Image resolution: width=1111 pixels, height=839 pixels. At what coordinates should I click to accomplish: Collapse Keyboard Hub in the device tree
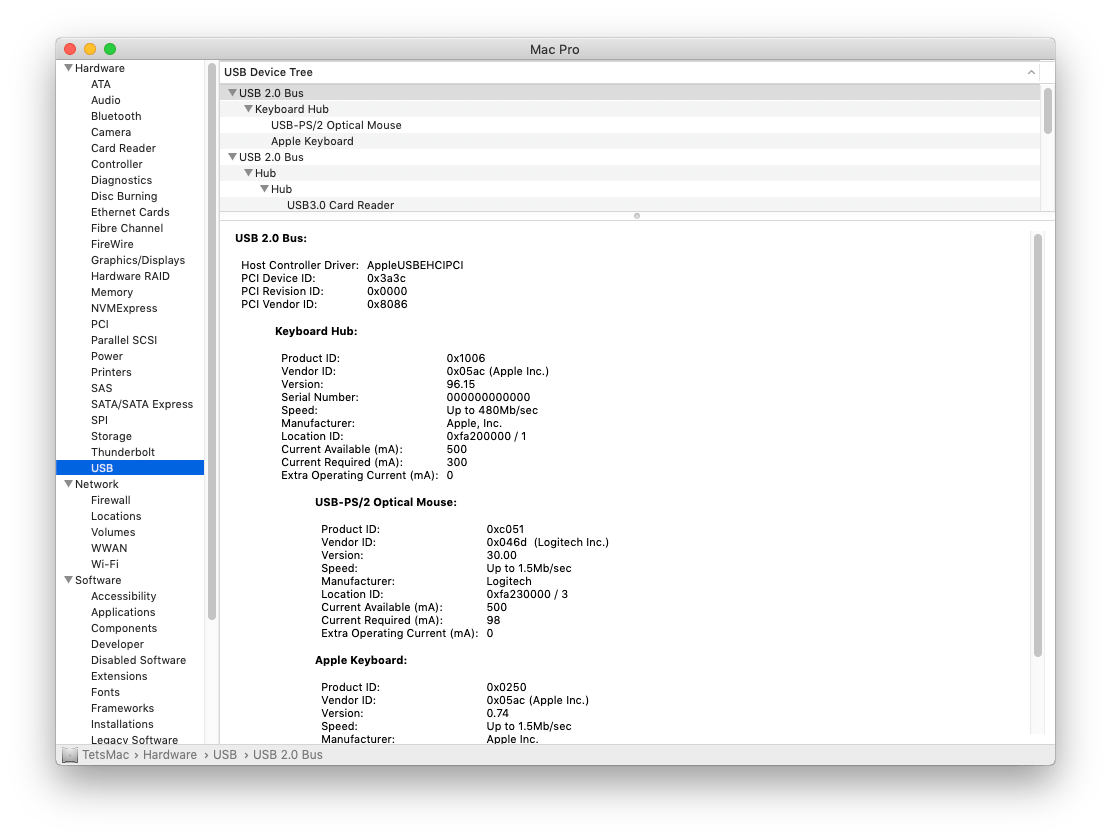[x=248, y=109]
